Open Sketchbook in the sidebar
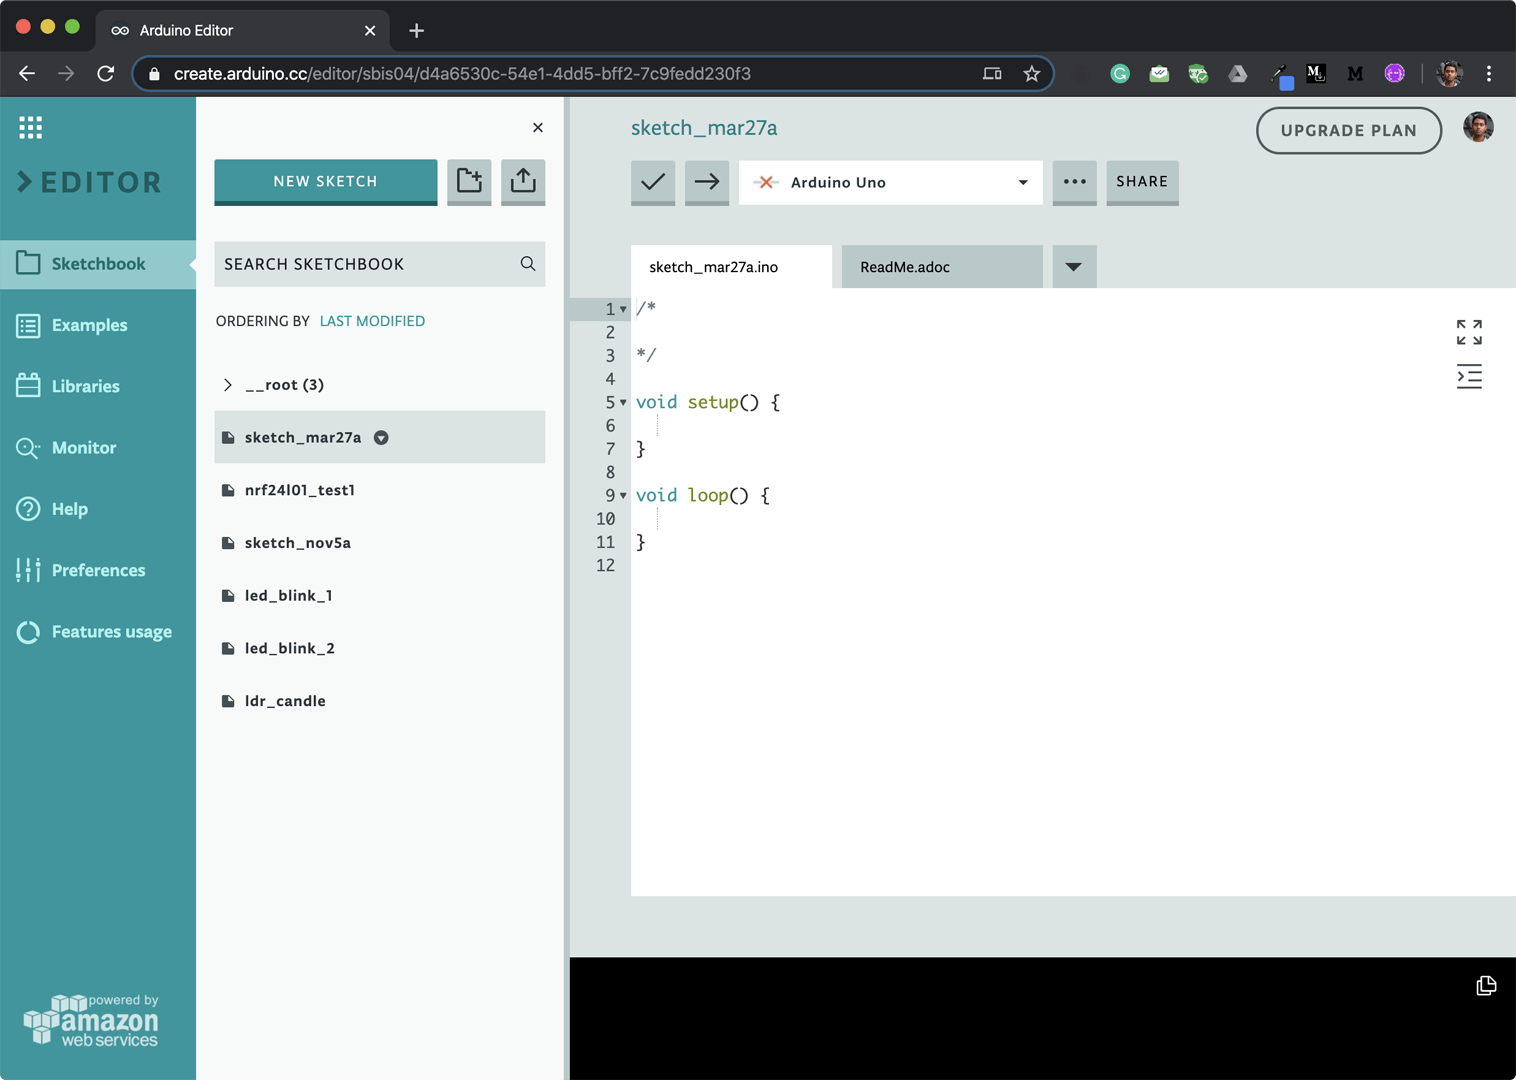This screenshot has width=1516, height=1080. 98,264
